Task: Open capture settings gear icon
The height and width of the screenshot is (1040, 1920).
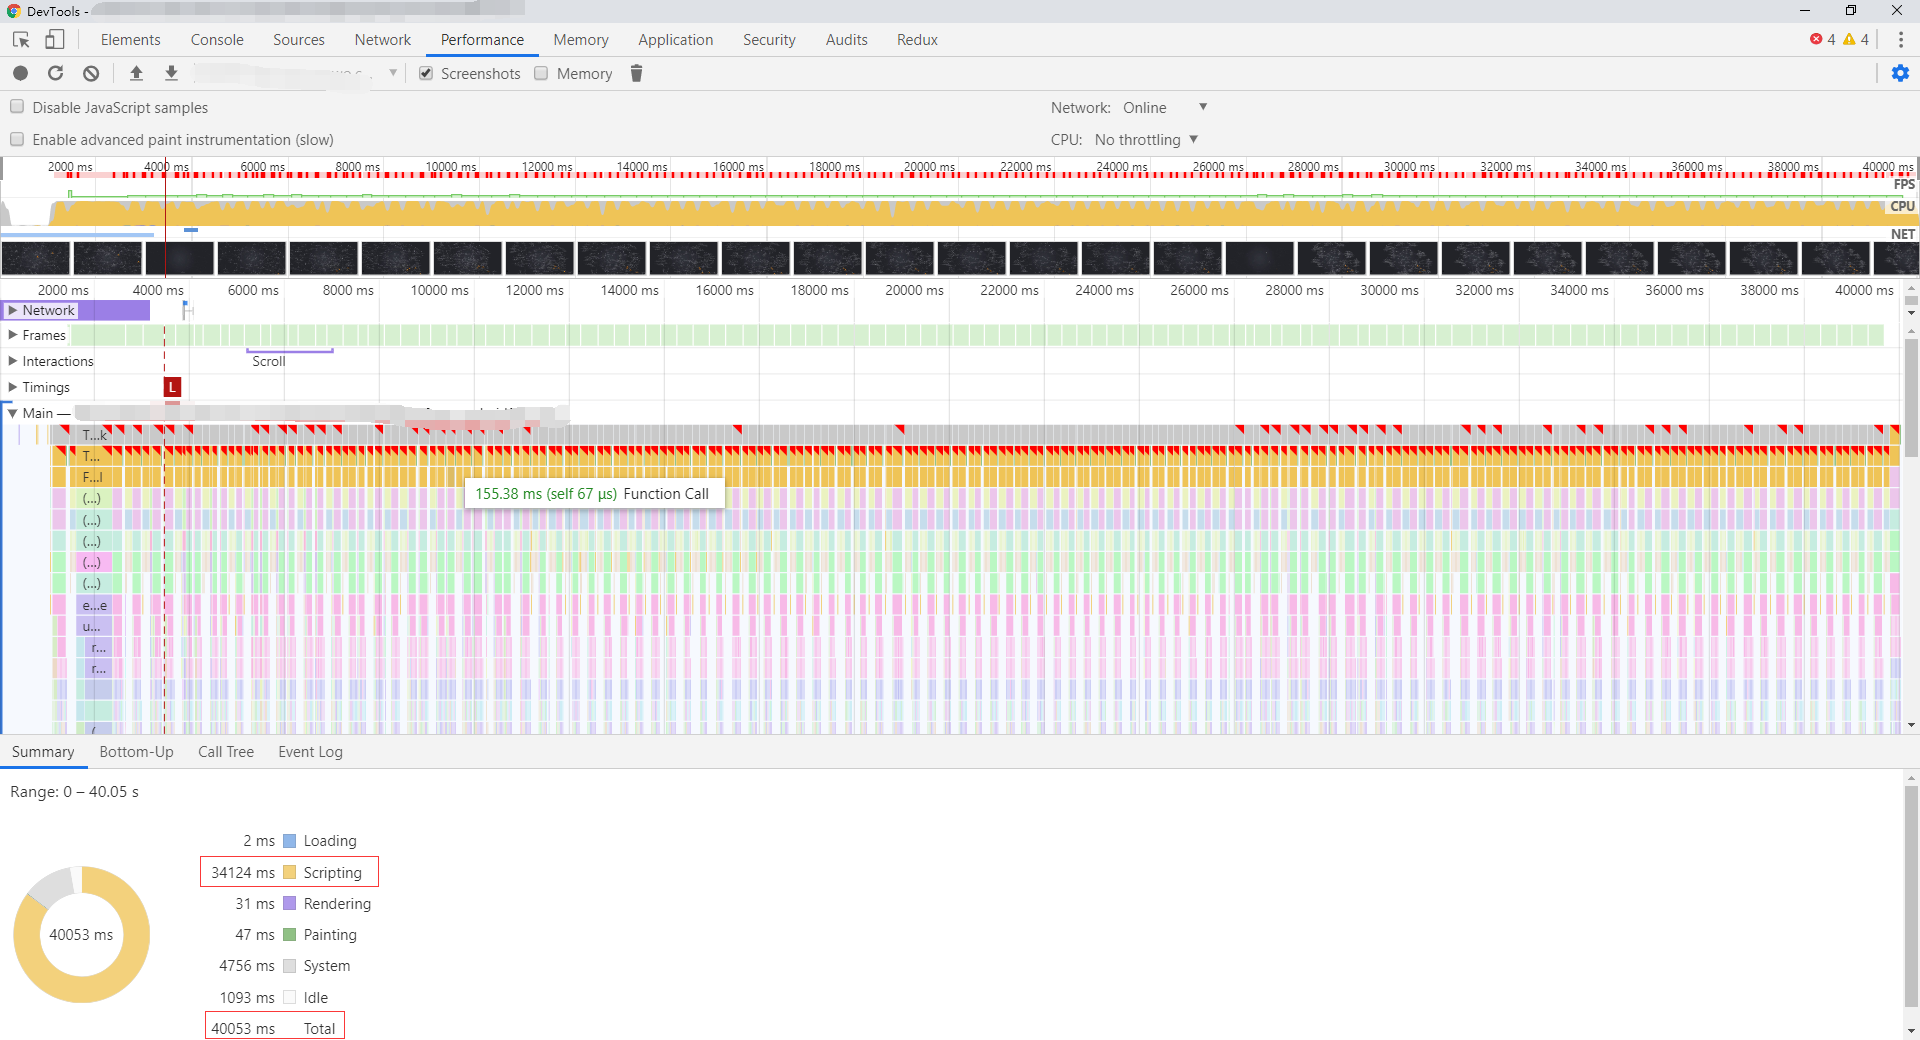Action: pos(1900,73)
